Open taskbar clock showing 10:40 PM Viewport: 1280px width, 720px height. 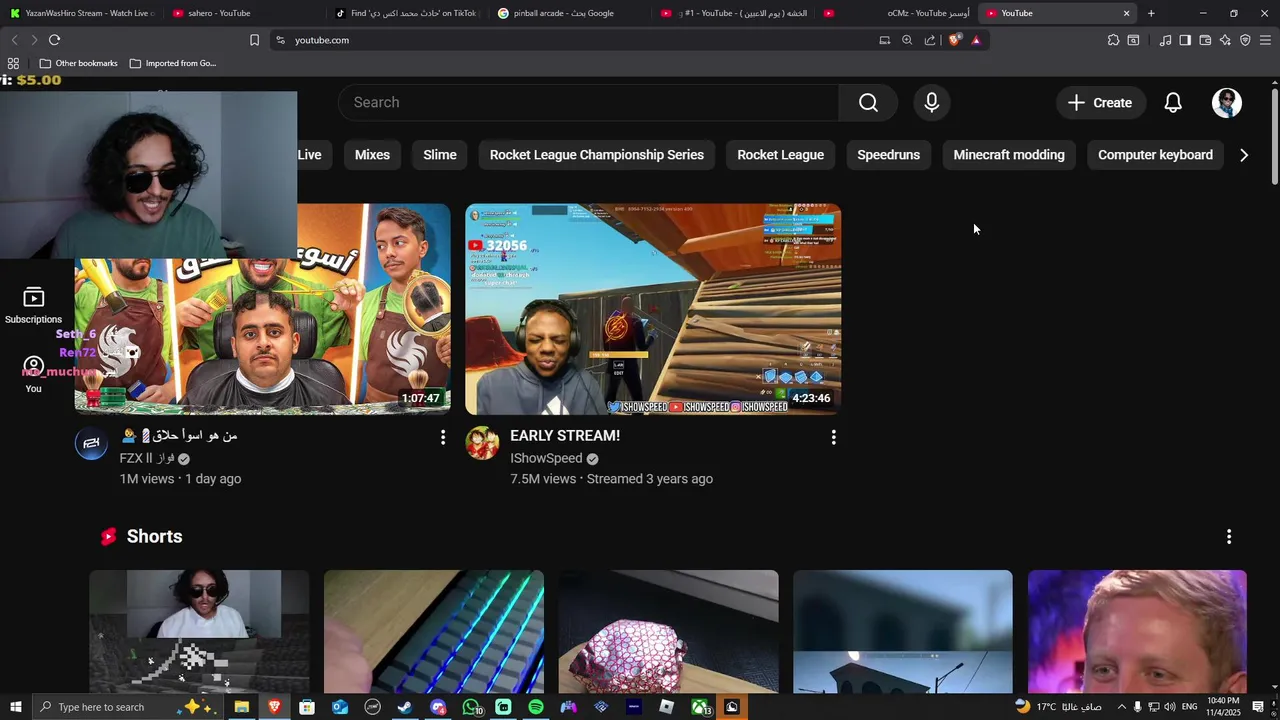coord(1224,707)
